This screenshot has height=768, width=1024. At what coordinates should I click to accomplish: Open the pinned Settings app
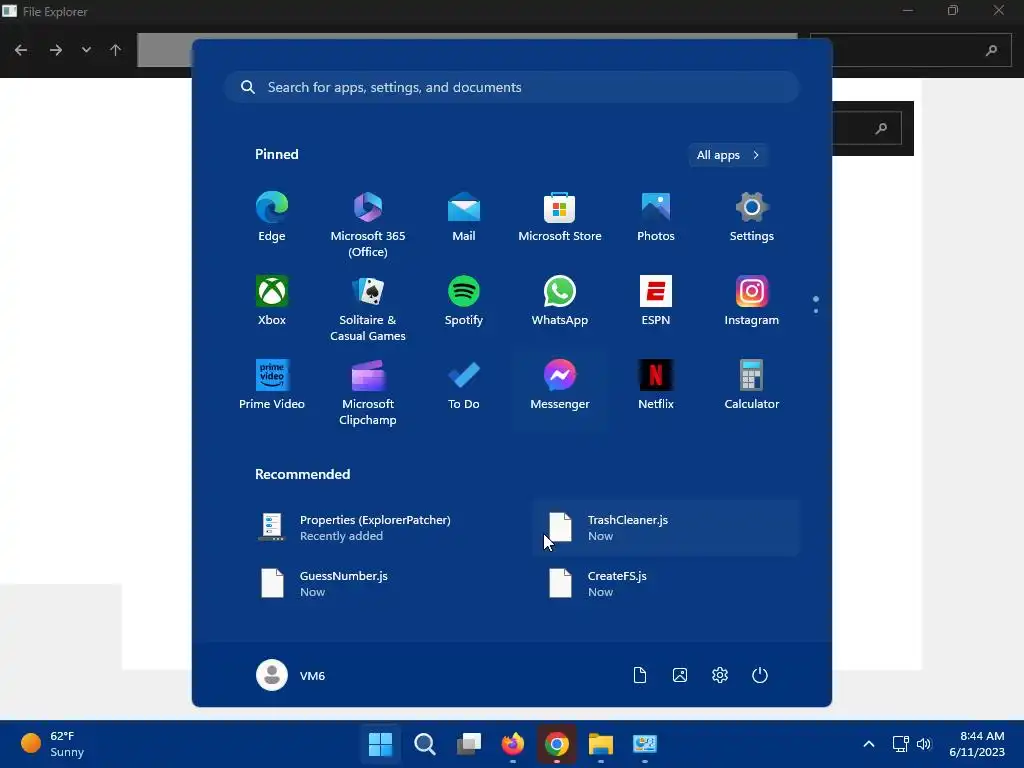coord(752,217)
